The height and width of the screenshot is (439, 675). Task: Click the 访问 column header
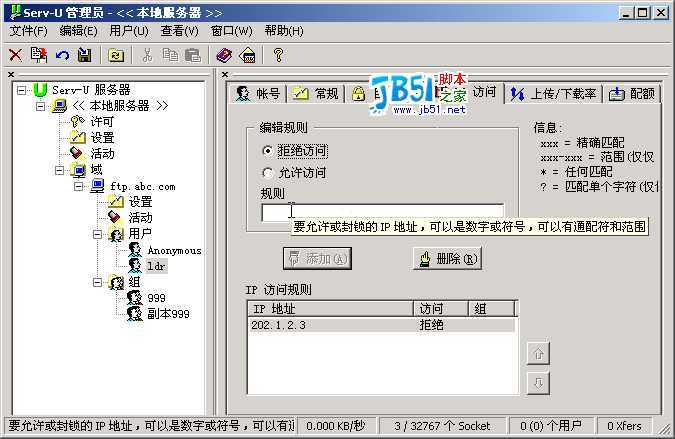click(x=441, y=309)
